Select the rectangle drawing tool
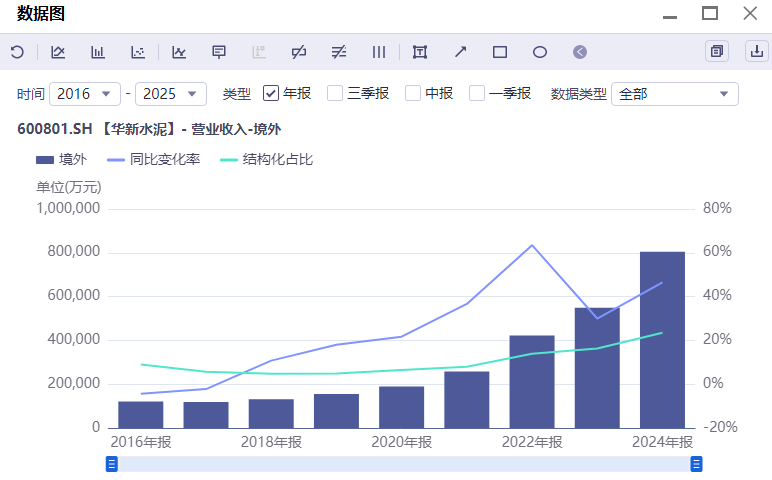This screenshot has height=480, width=772. pos(500,52)
